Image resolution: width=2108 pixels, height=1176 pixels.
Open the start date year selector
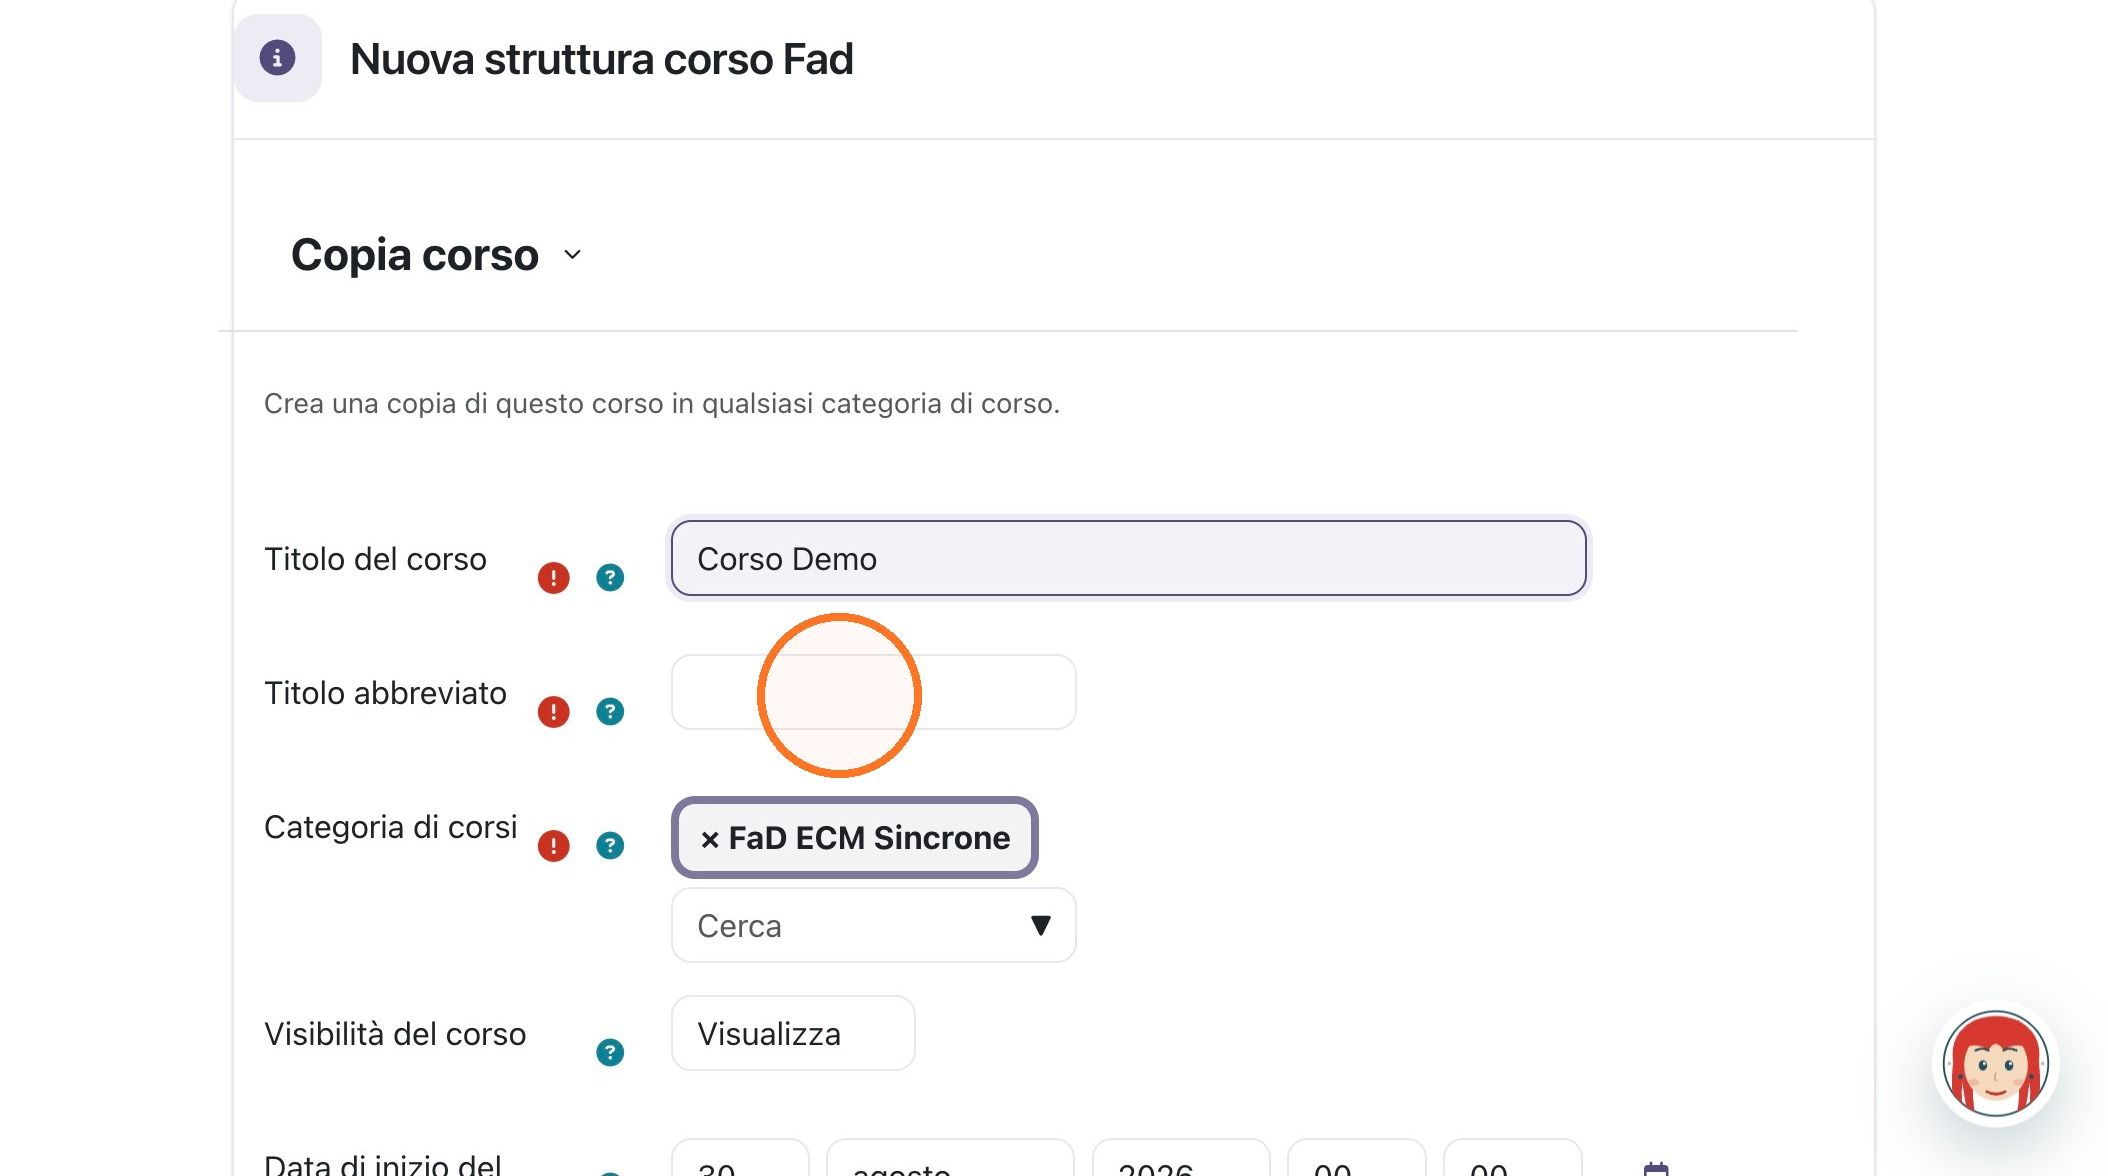tap(1181, 1160)
